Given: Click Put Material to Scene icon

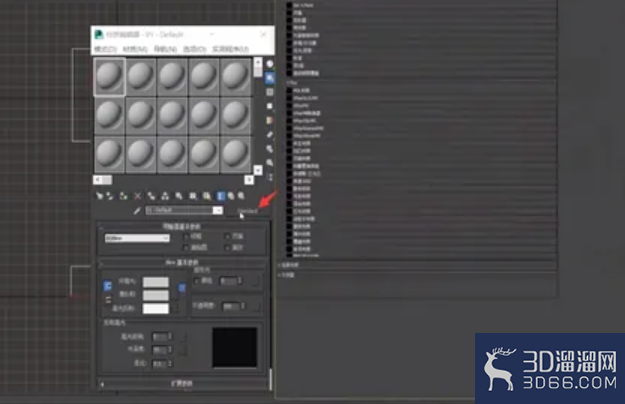Looking at the screenshot, I should [x=109, y=196].
